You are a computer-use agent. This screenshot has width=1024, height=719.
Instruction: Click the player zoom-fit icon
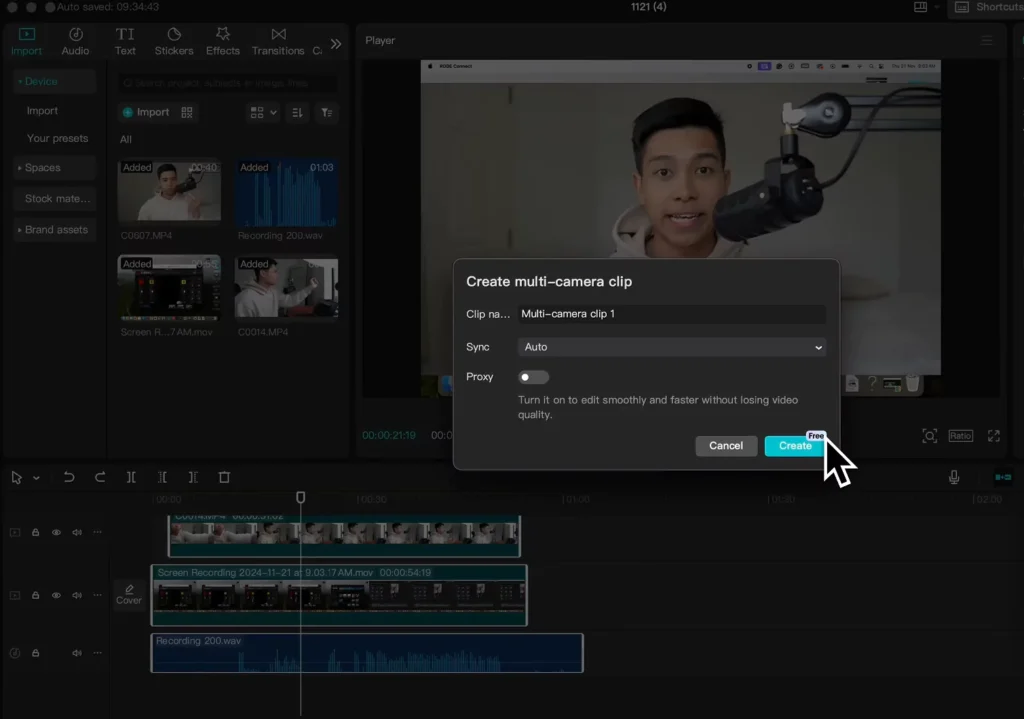(x=929, y=436)
